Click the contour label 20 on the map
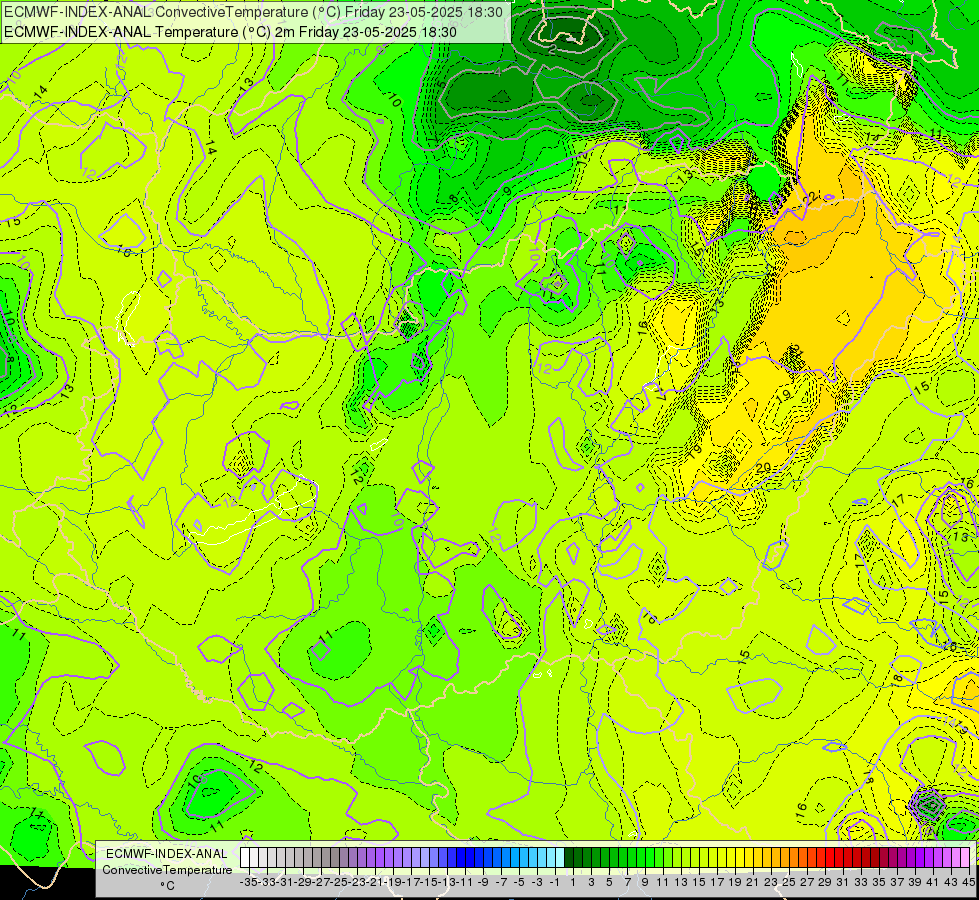The width and height of the screenshot is (979, 900). [x=763, y=467]
